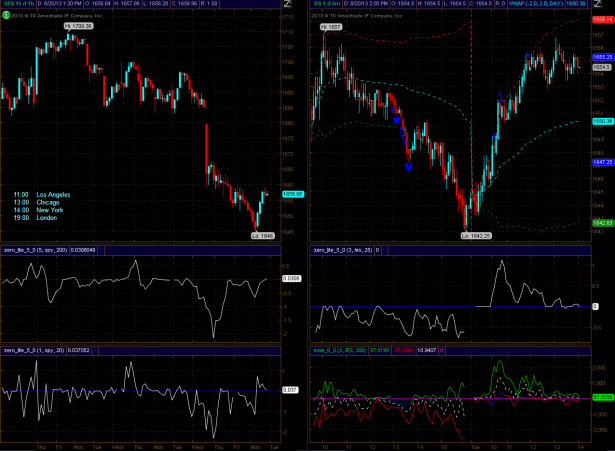This screenshot has width=615, height=451.
Task: Click the Lo: 1646 bubble on the SPX chart
Action: [x=263, y=236]
